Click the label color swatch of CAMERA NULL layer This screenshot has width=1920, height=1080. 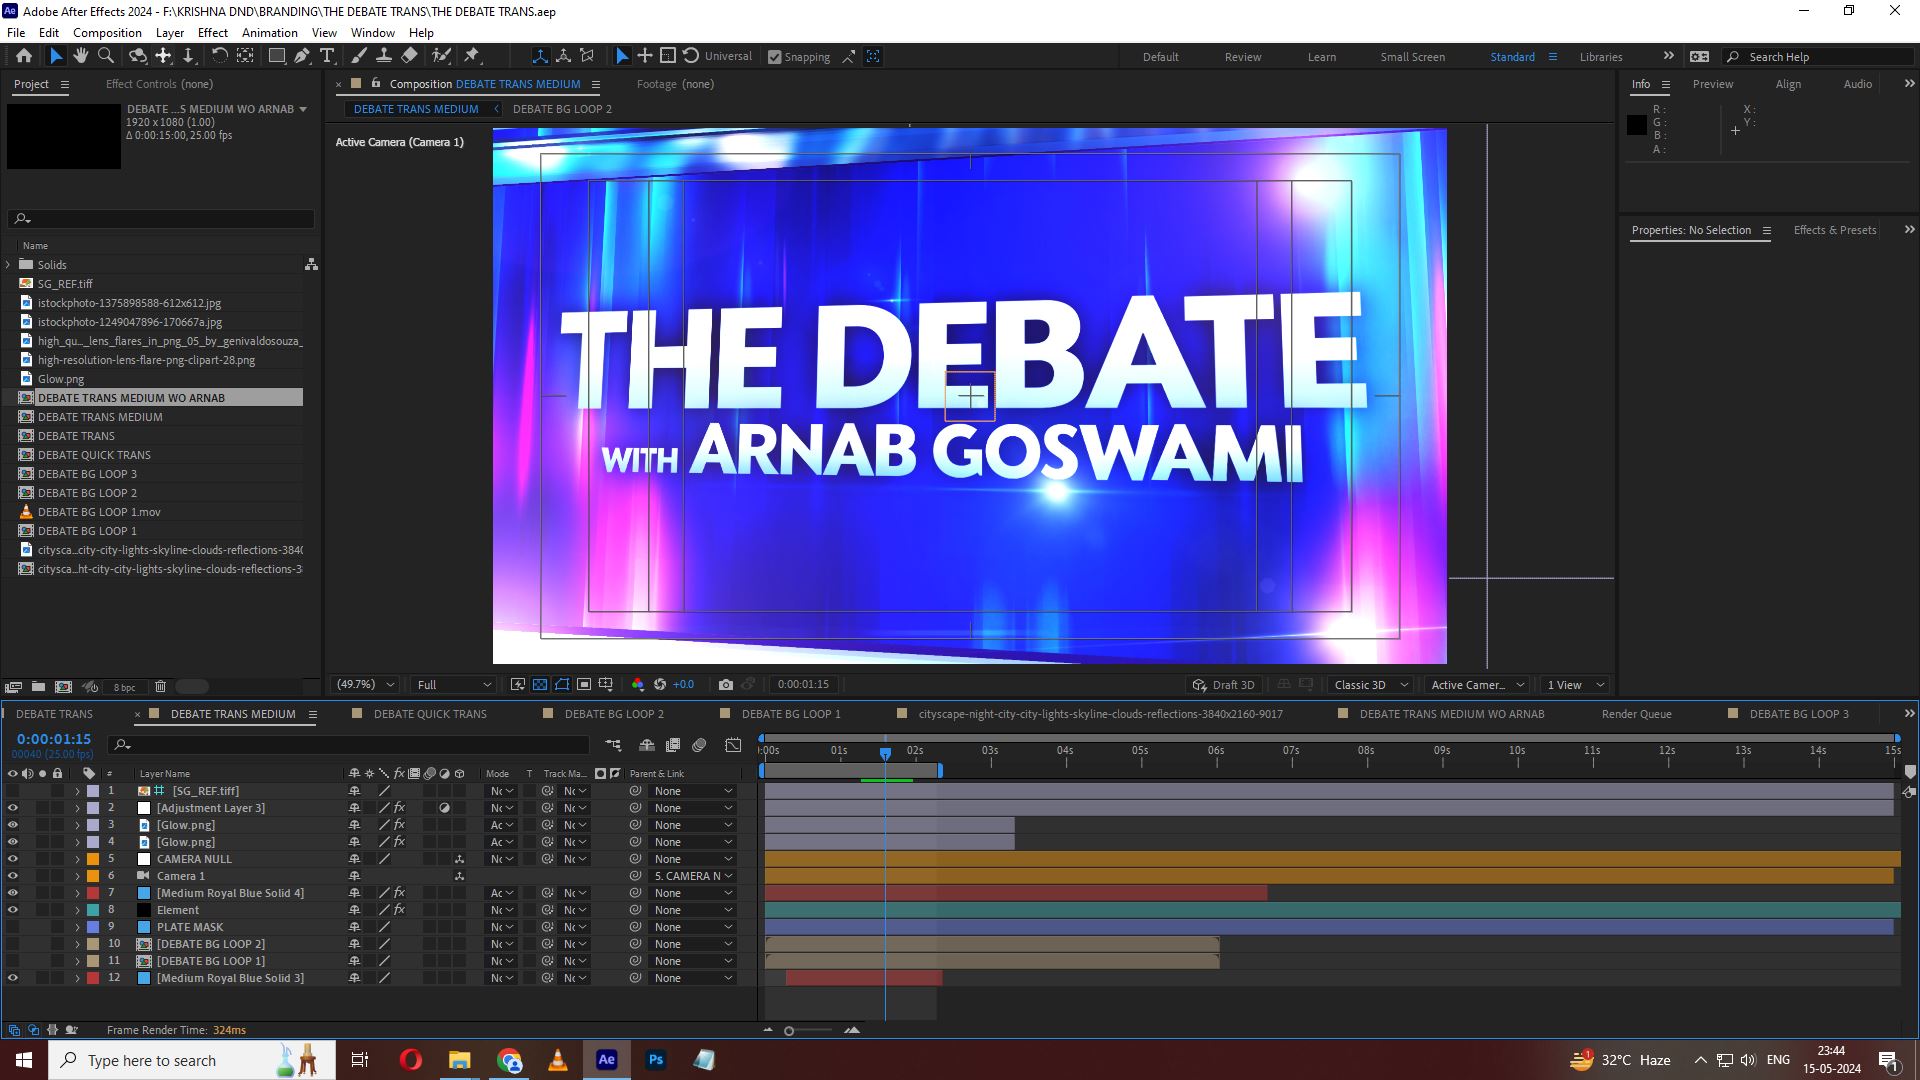(x=93, y=859)
